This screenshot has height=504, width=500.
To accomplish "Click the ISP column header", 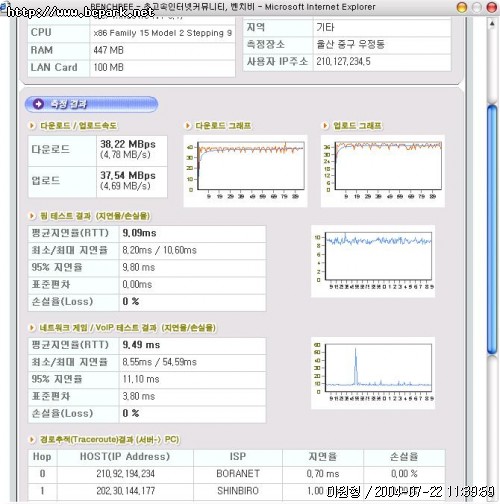I will point(238,457).
